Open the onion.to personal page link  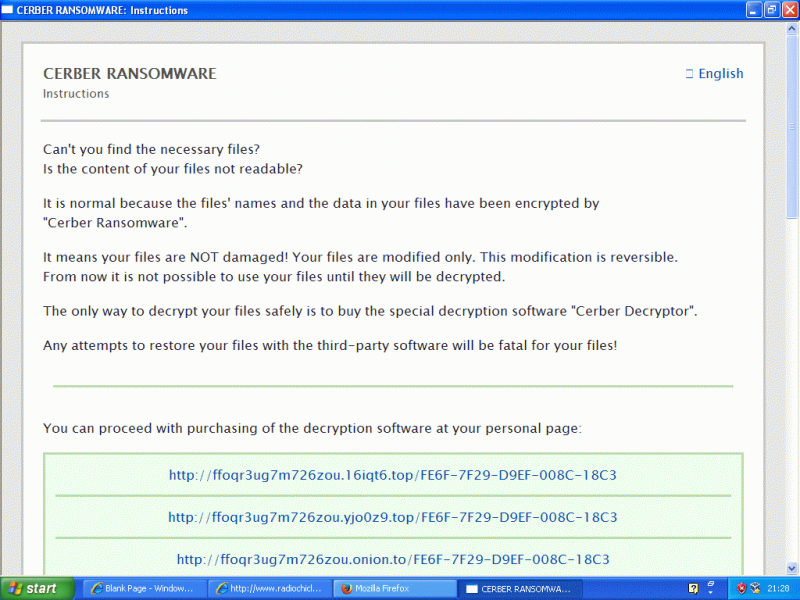393,560
